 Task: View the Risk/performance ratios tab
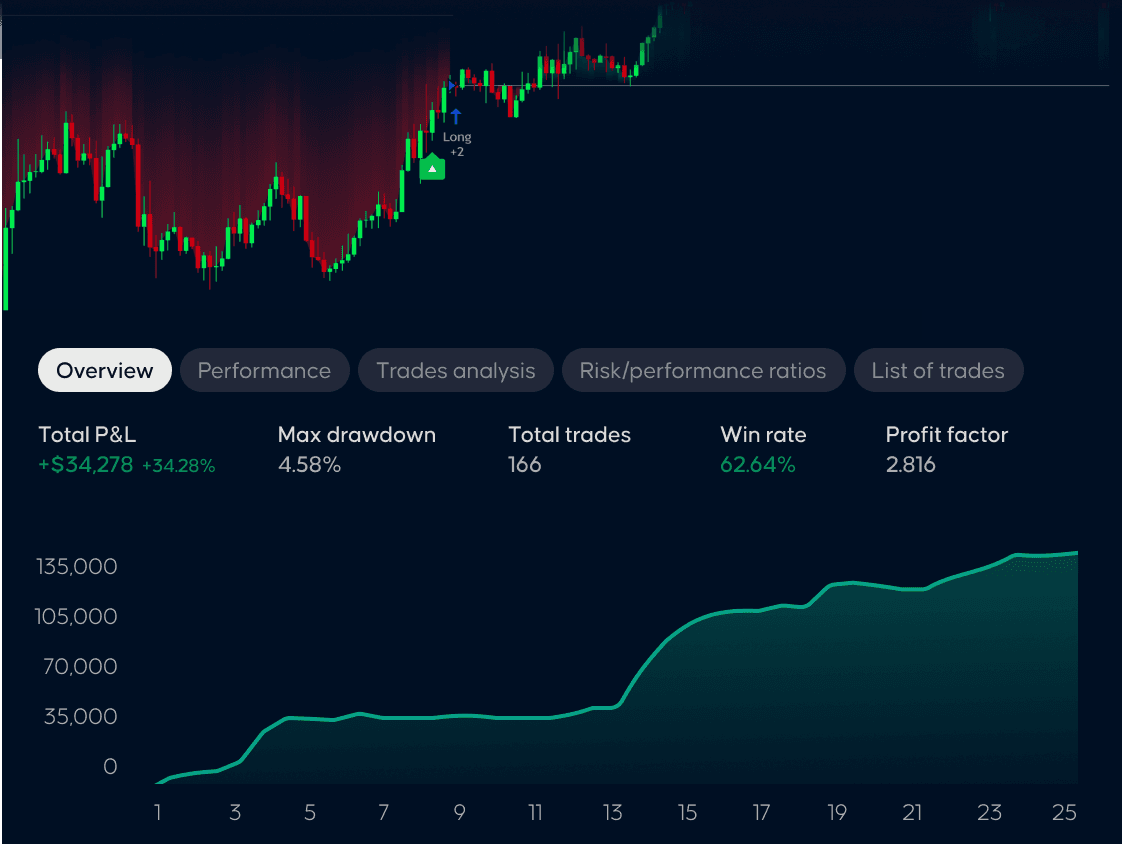(x=703, y=370)
